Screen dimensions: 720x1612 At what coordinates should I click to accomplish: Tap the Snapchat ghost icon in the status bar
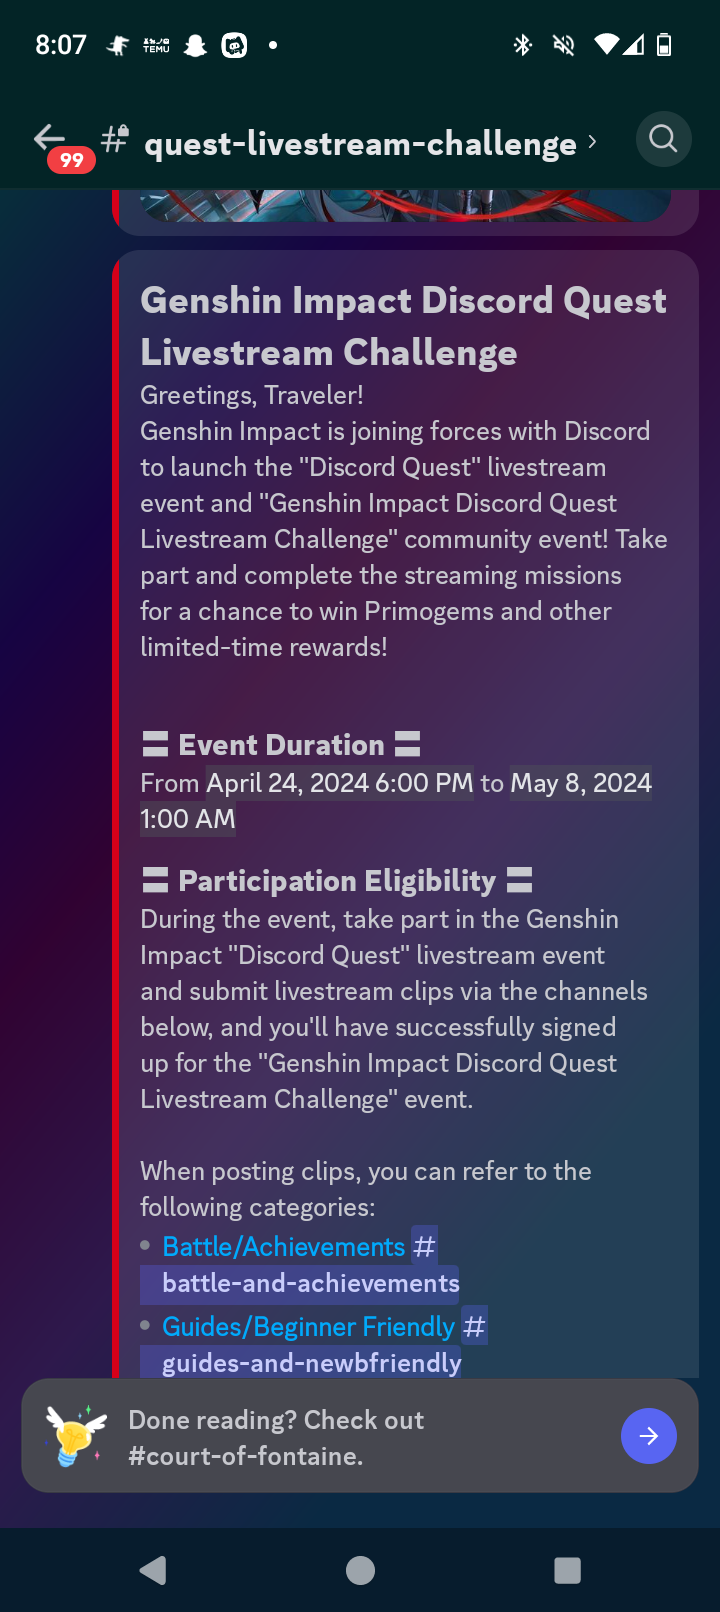(x=195, y=45)
